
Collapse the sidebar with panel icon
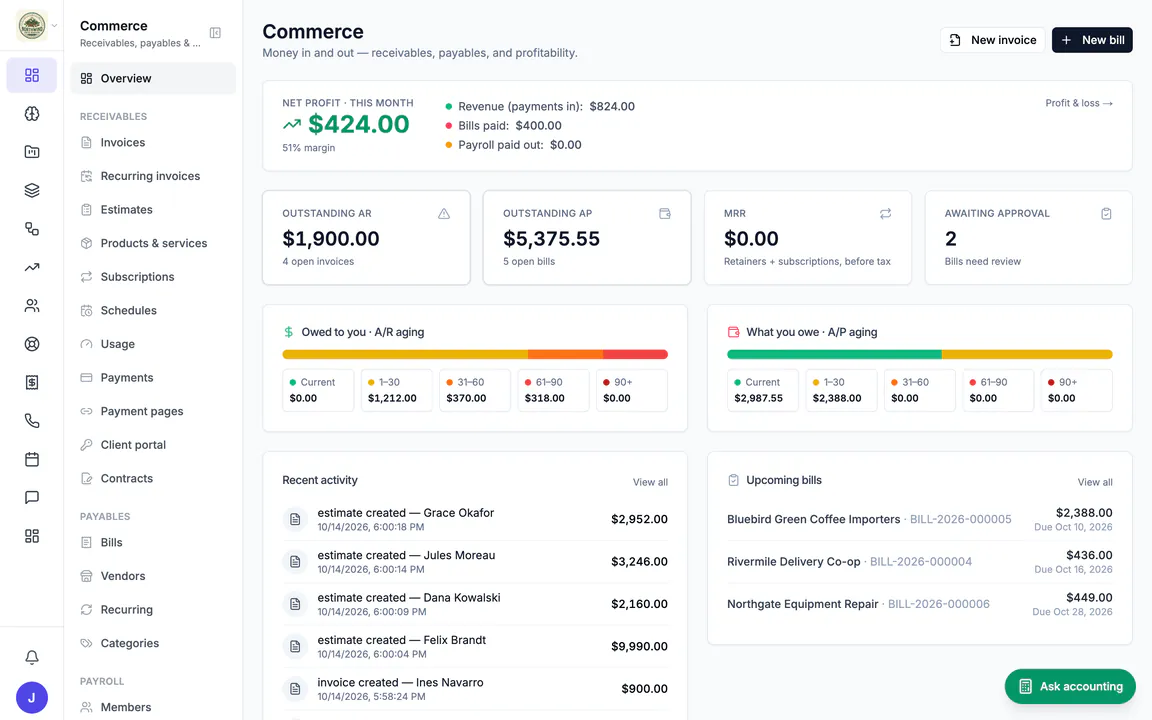[x=215, y=33]
